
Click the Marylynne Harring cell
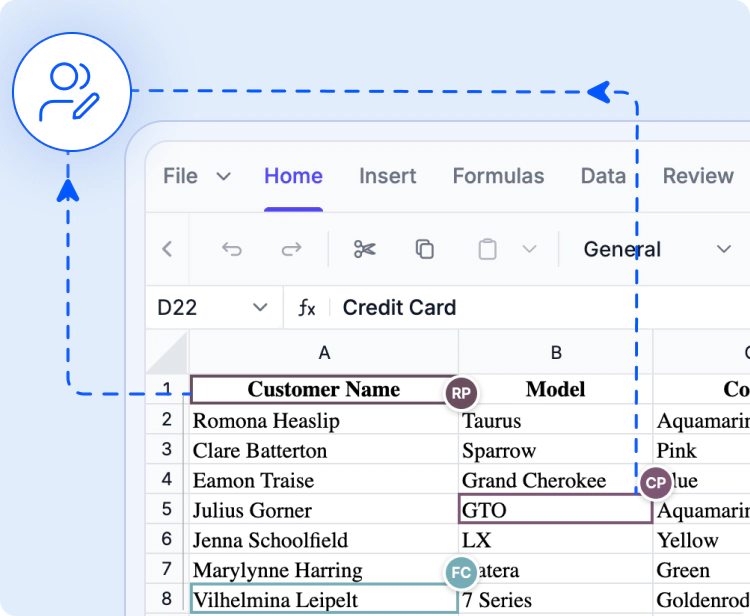point(324,569)
